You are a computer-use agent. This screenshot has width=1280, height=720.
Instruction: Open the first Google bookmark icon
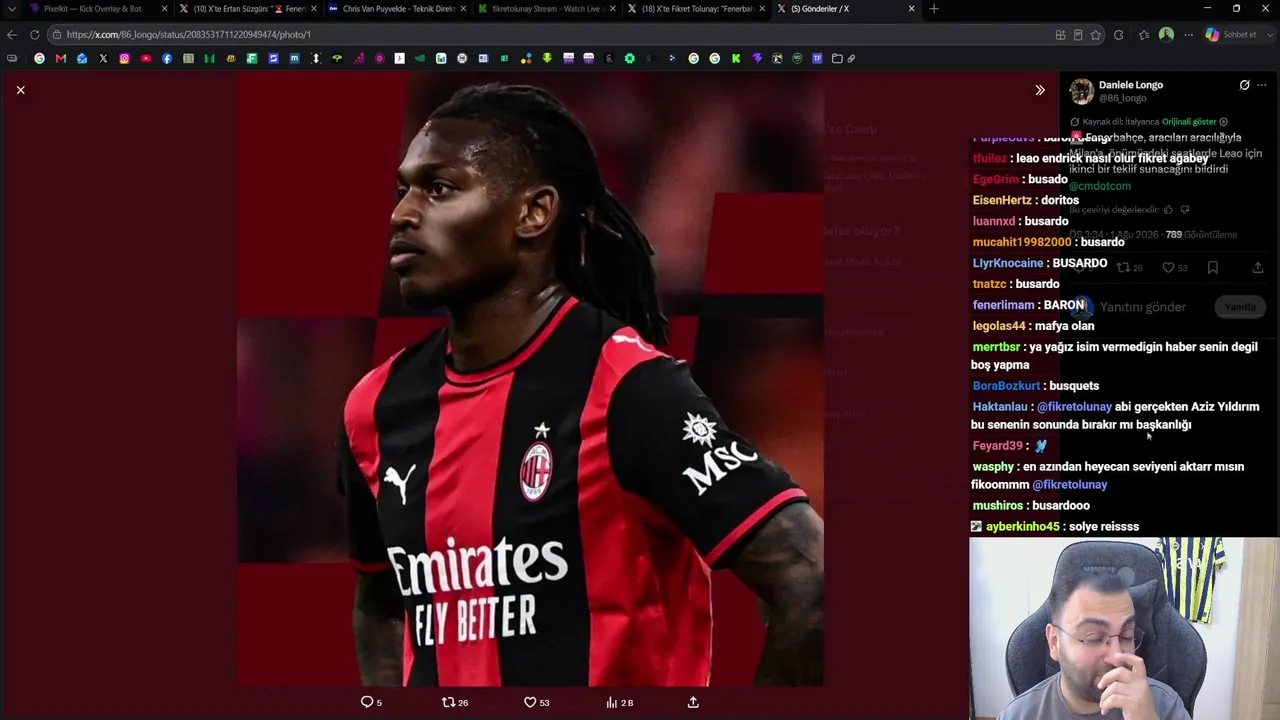pos(39,59)
